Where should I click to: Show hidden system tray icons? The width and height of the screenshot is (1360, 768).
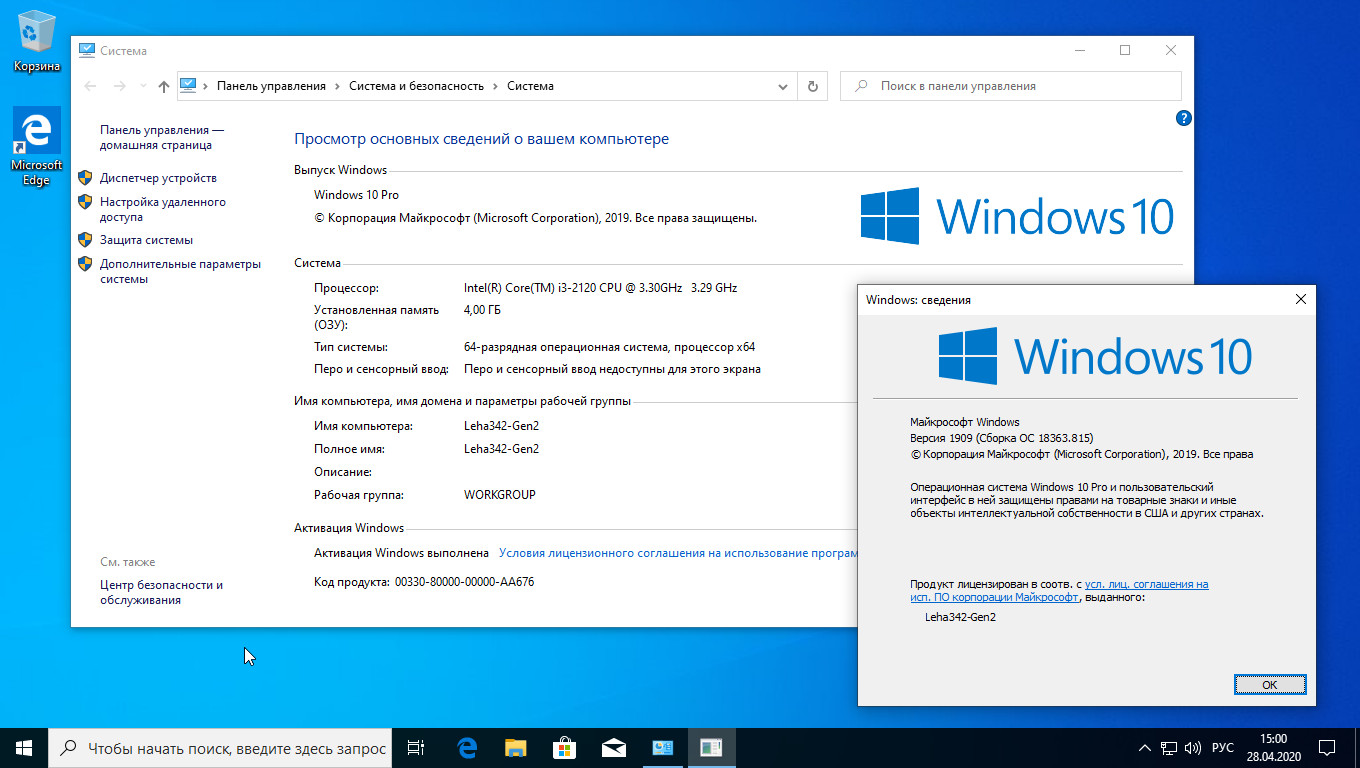click(x=1145, y=748)
